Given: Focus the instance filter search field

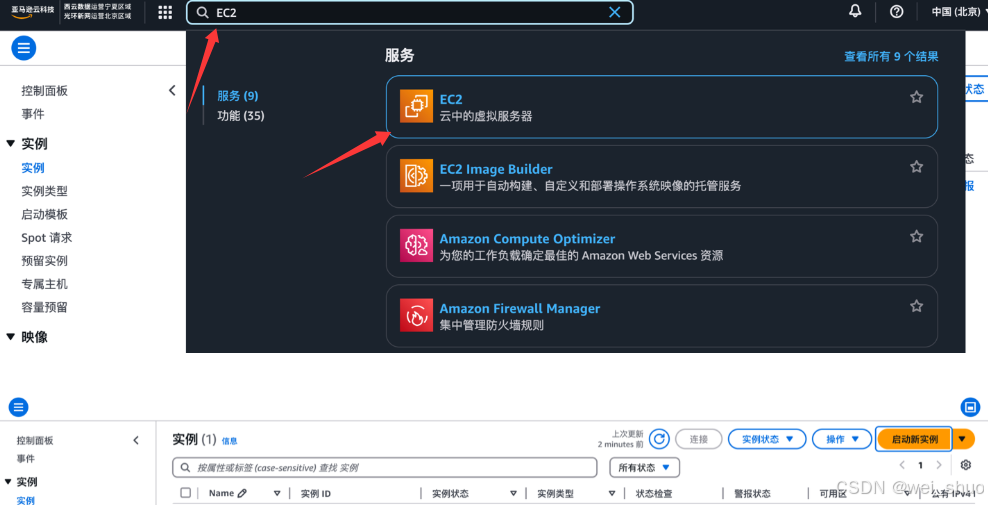Looking at the screenshot, I should coord(384,467).
